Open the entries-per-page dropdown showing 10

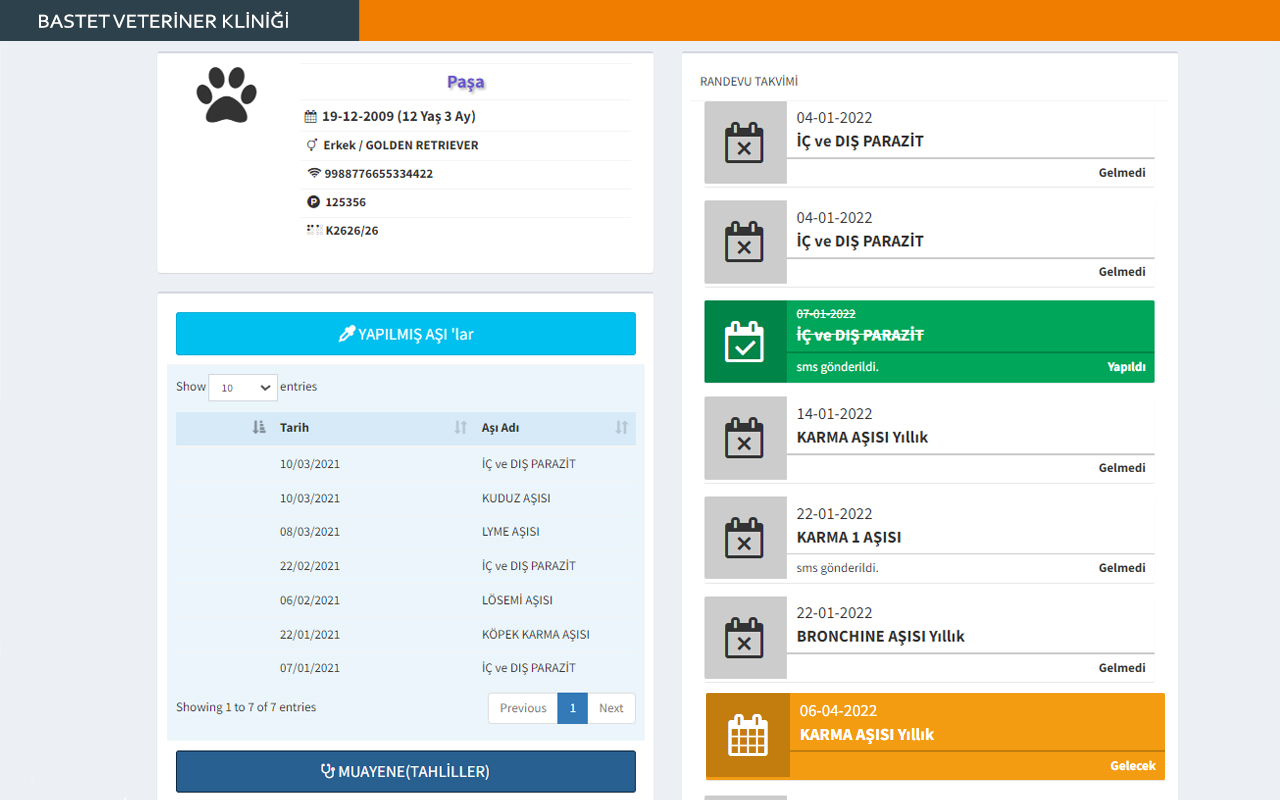[x=243, y=387]
